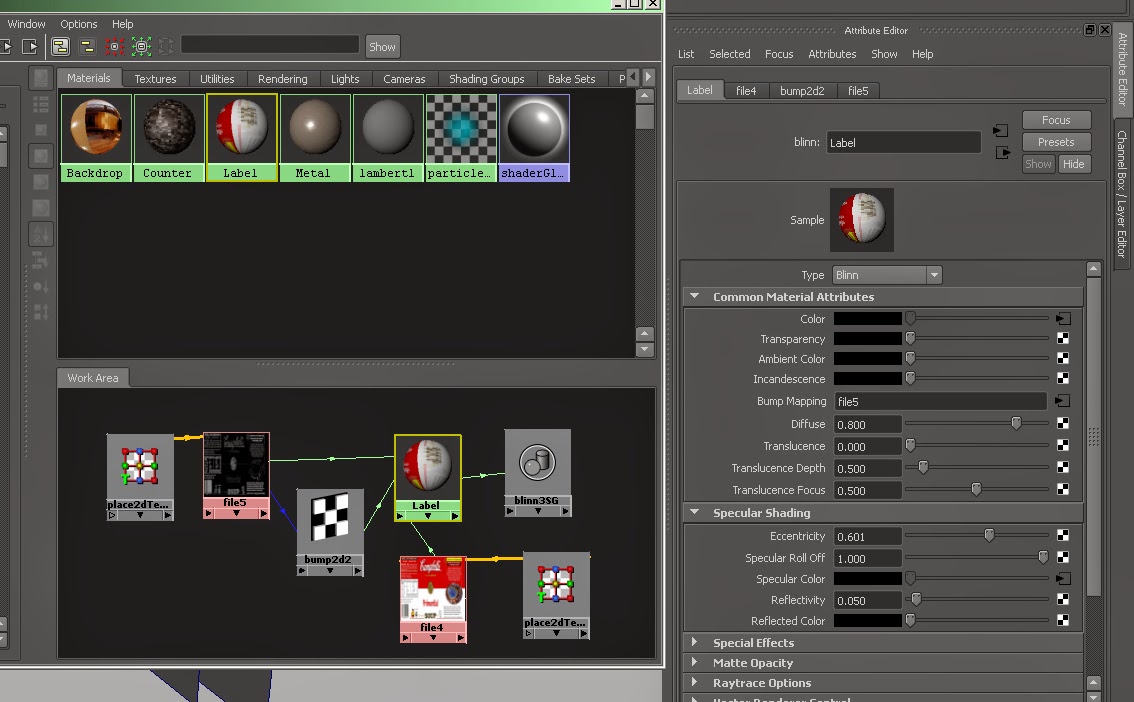
Task: Click the Show button beside the search field
Action: coord(383,46)
